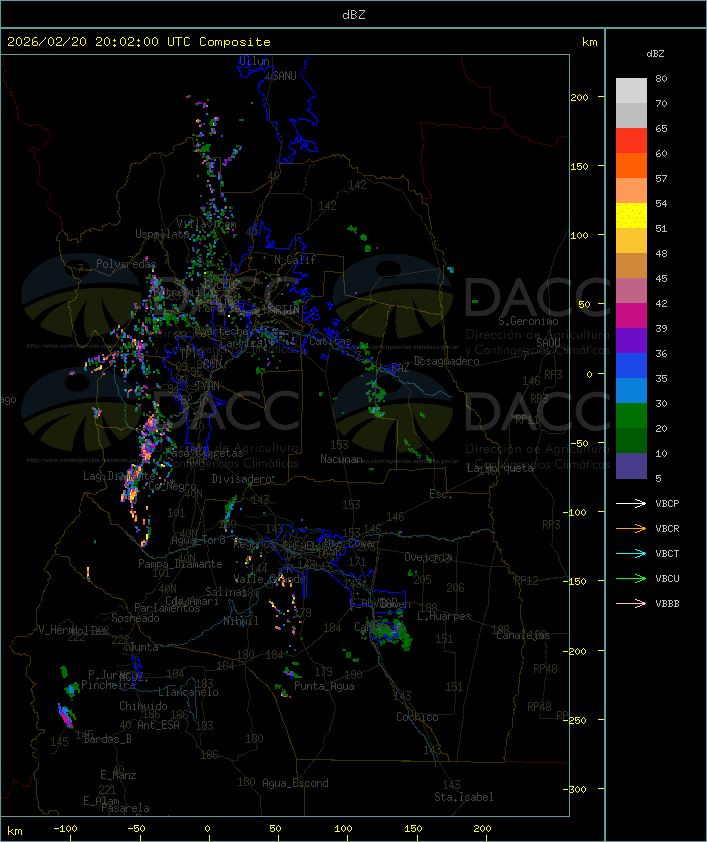Click the Llancanelo place label
Screen dimensions: 707x842
point(188,693)
